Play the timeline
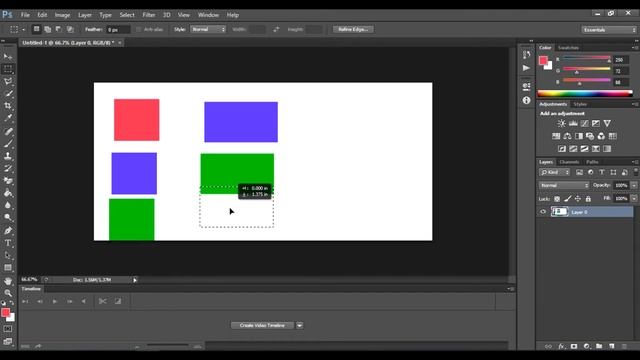Viewport: 640px width, 360px height. point(55,301)
